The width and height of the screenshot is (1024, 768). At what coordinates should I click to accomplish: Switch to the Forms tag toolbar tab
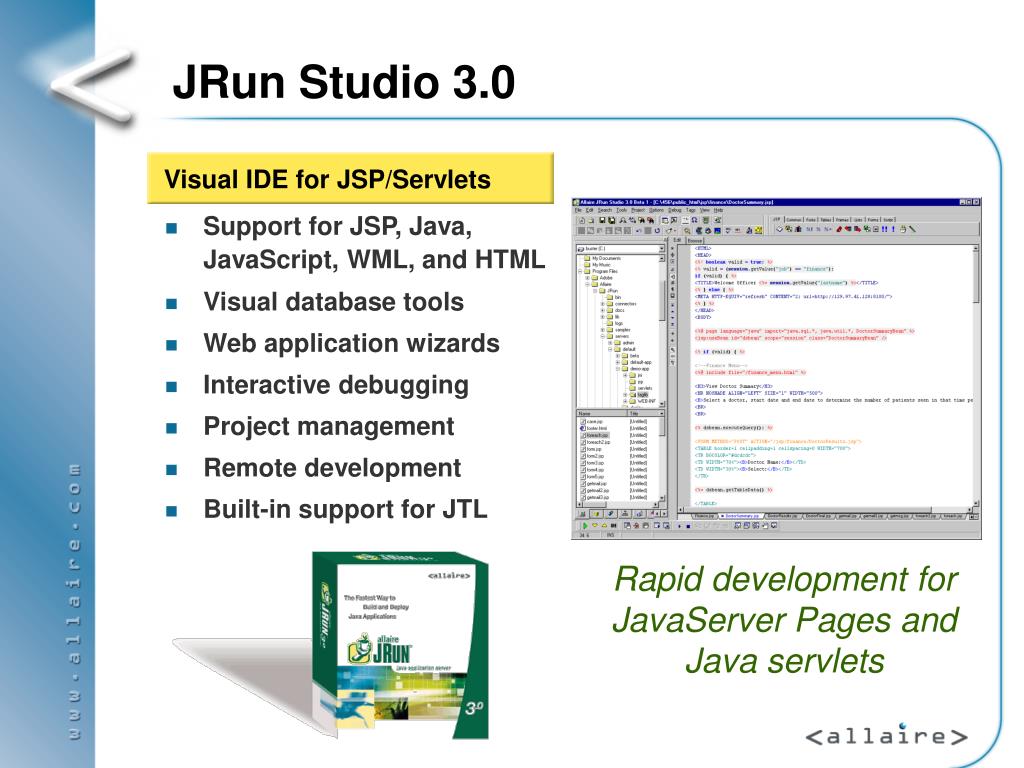pos(873,219)
